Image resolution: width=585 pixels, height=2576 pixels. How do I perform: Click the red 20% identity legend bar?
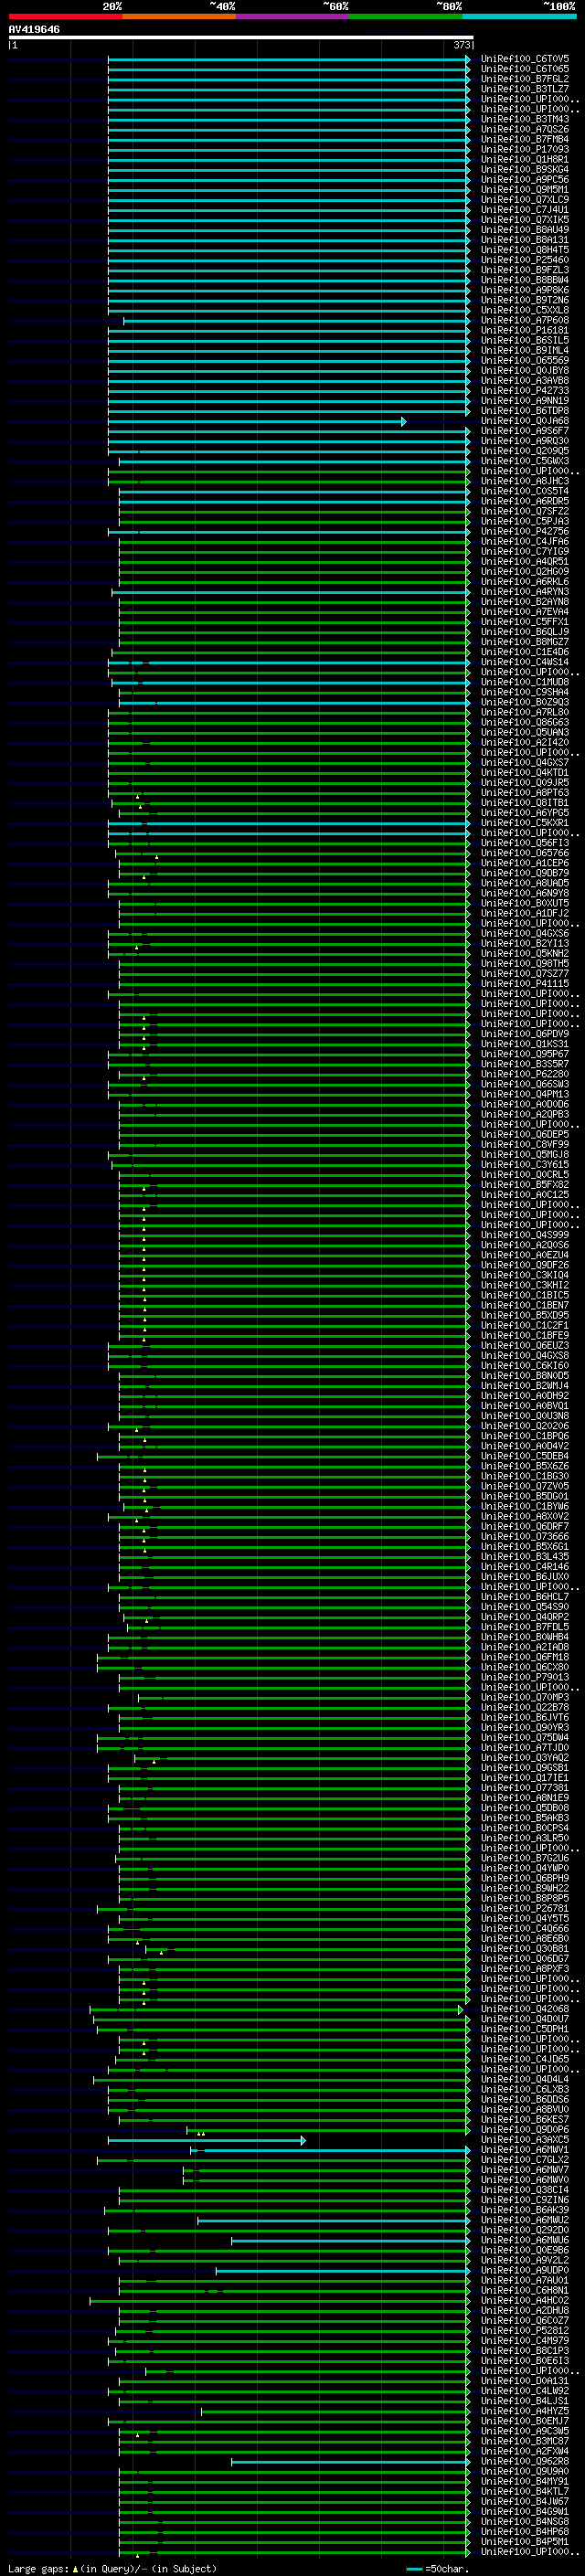pos(65,16)
